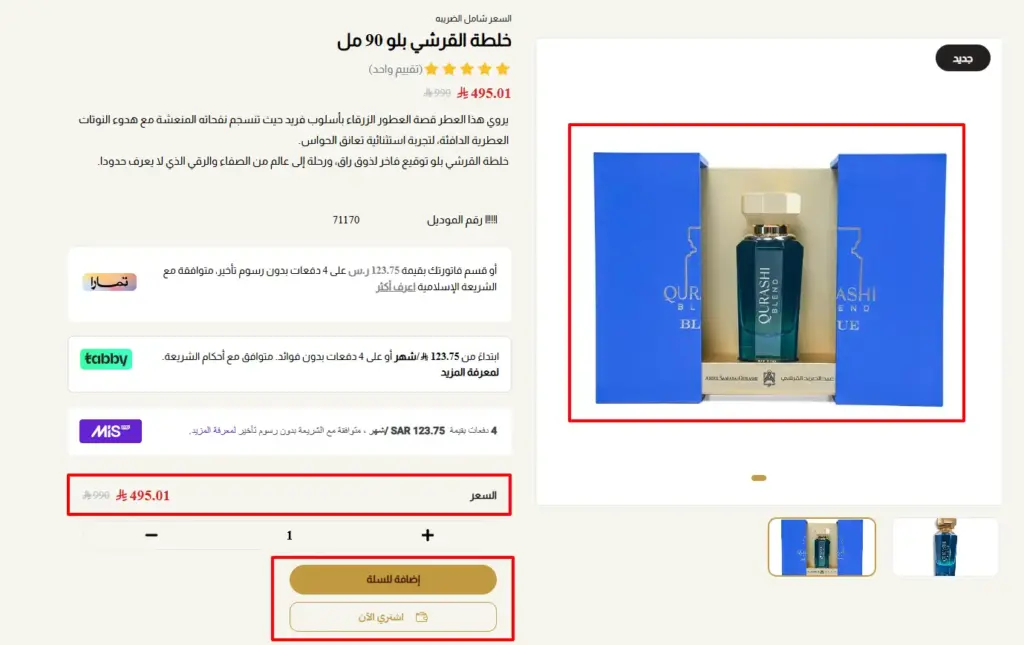
Task: Open the اعرف أكثر Tamara link
Action: click(x=396, y=287)
